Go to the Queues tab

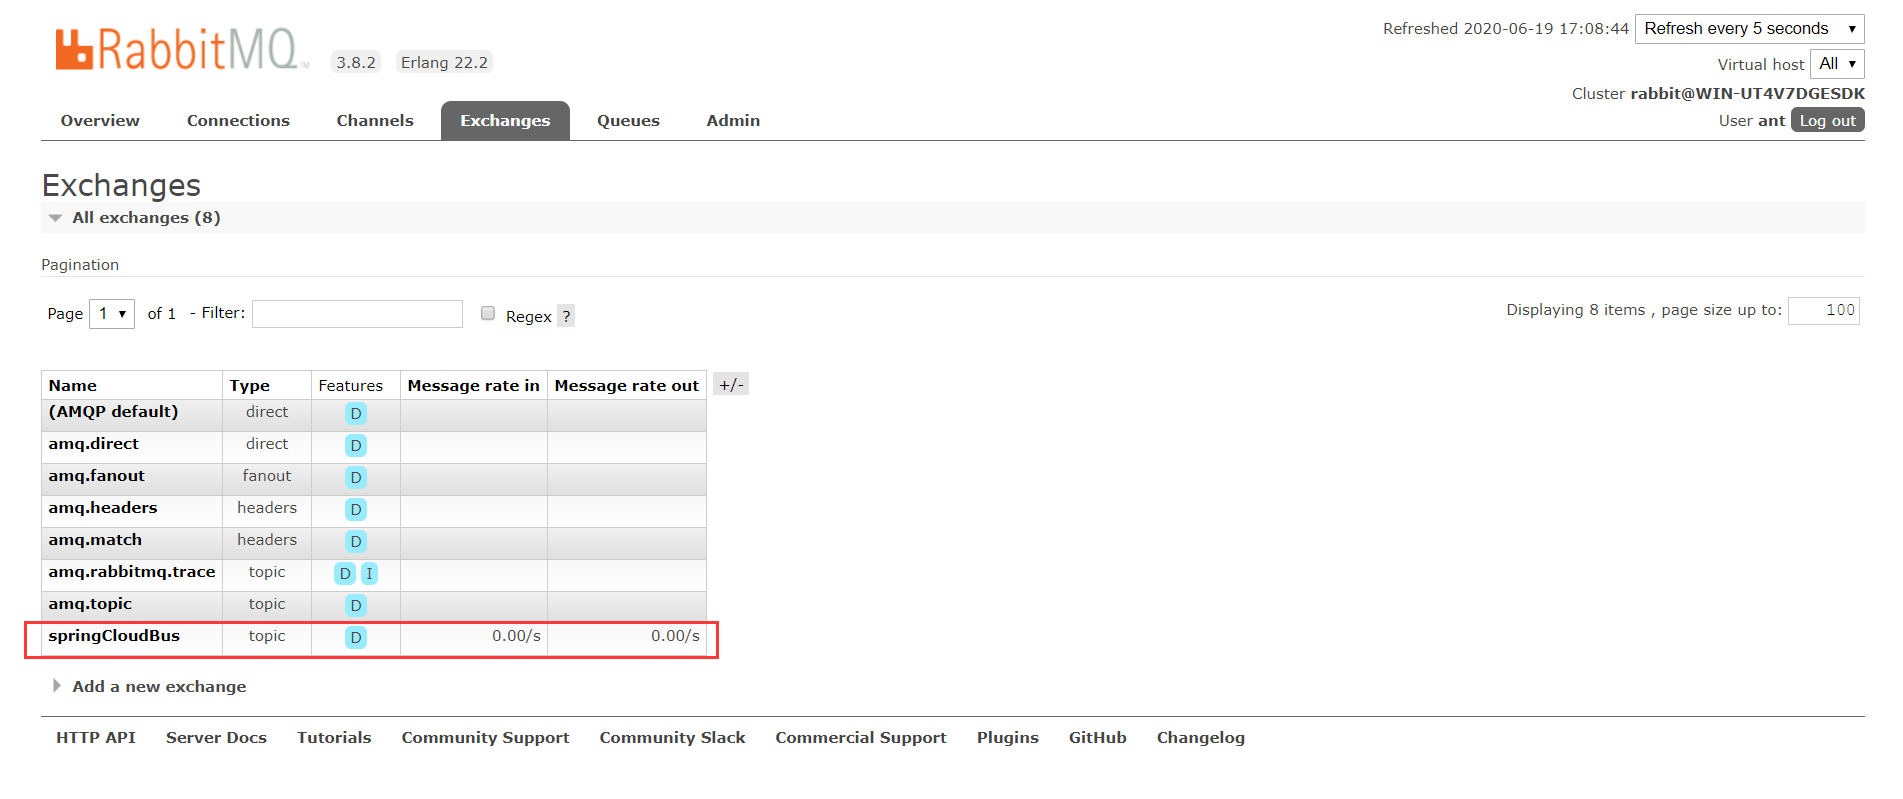tap(628, 120)
